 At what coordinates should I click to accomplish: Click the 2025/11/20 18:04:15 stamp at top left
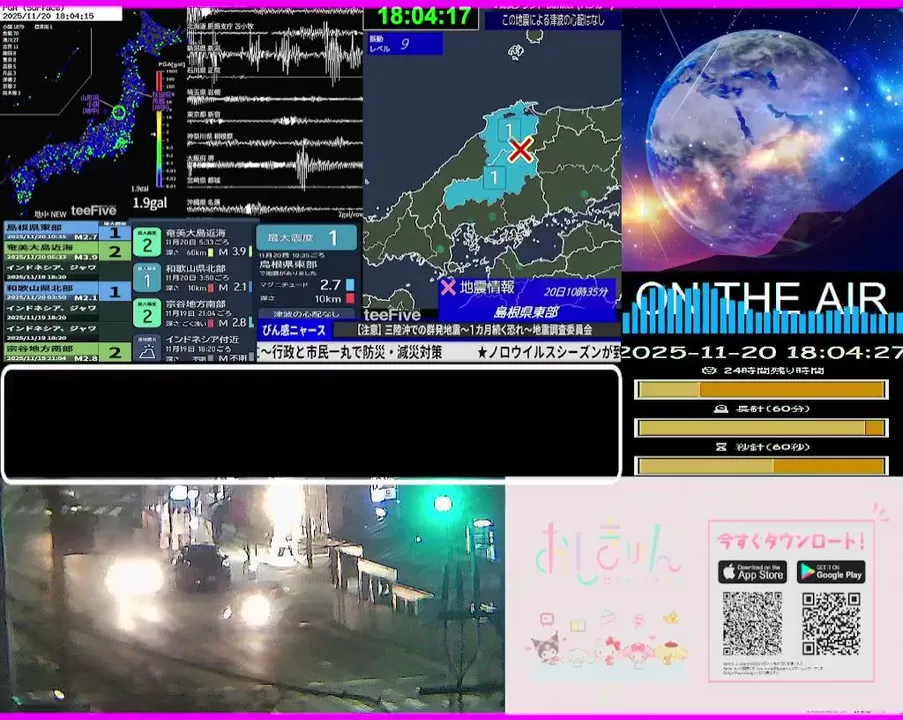click(x=48, y=16)
